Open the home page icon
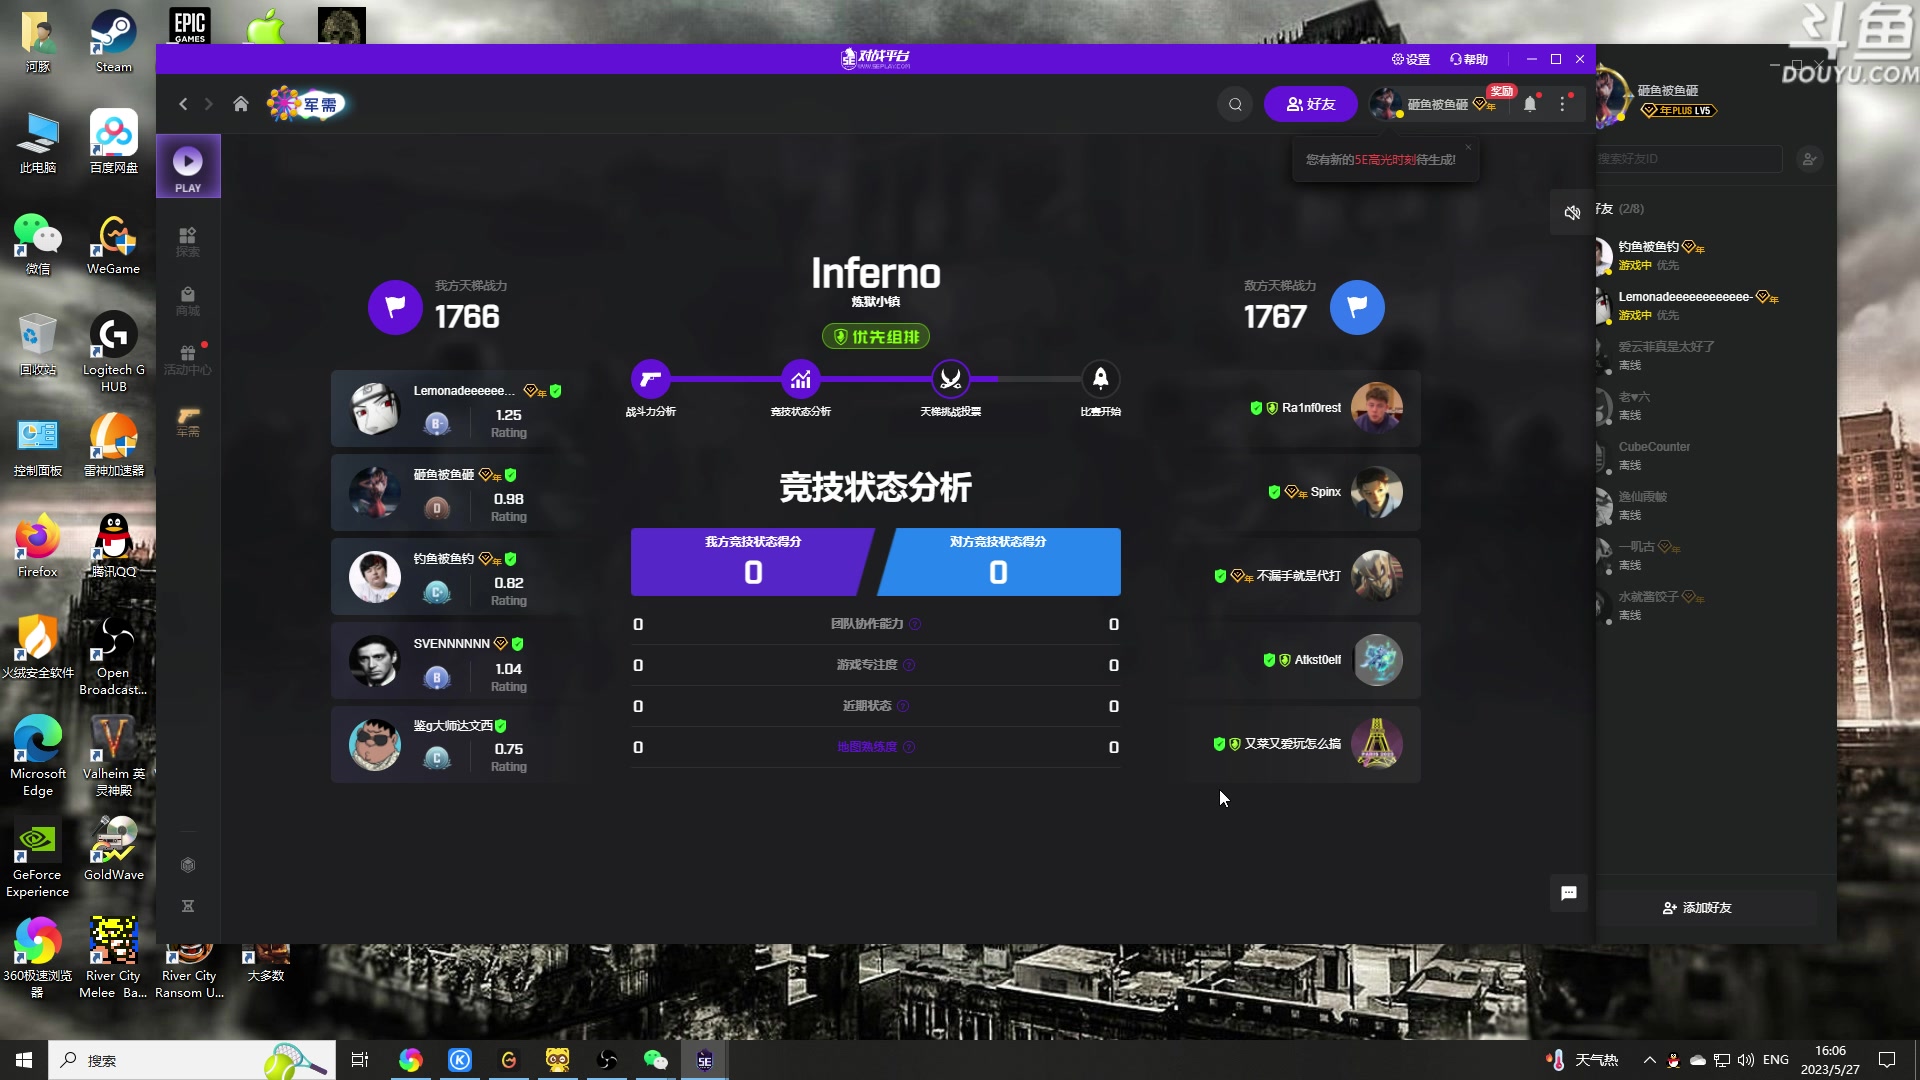 point(241,104)
